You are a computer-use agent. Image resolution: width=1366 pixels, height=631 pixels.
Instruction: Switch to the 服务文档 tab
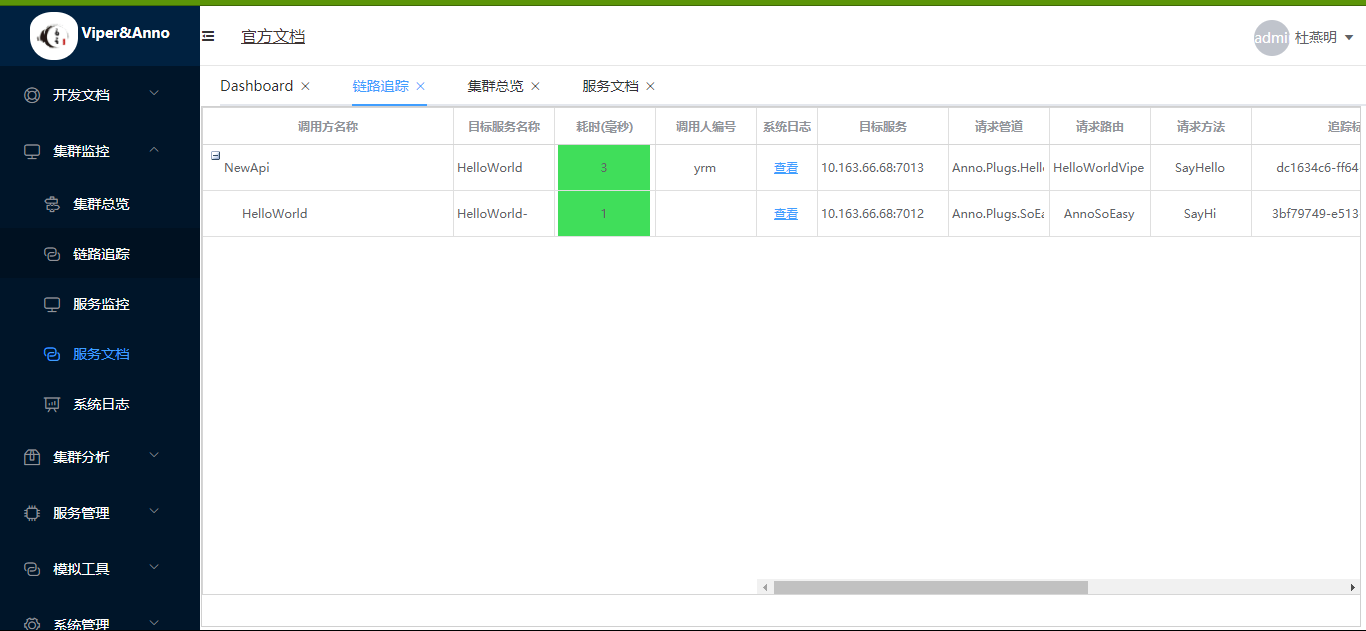[611, 86]
